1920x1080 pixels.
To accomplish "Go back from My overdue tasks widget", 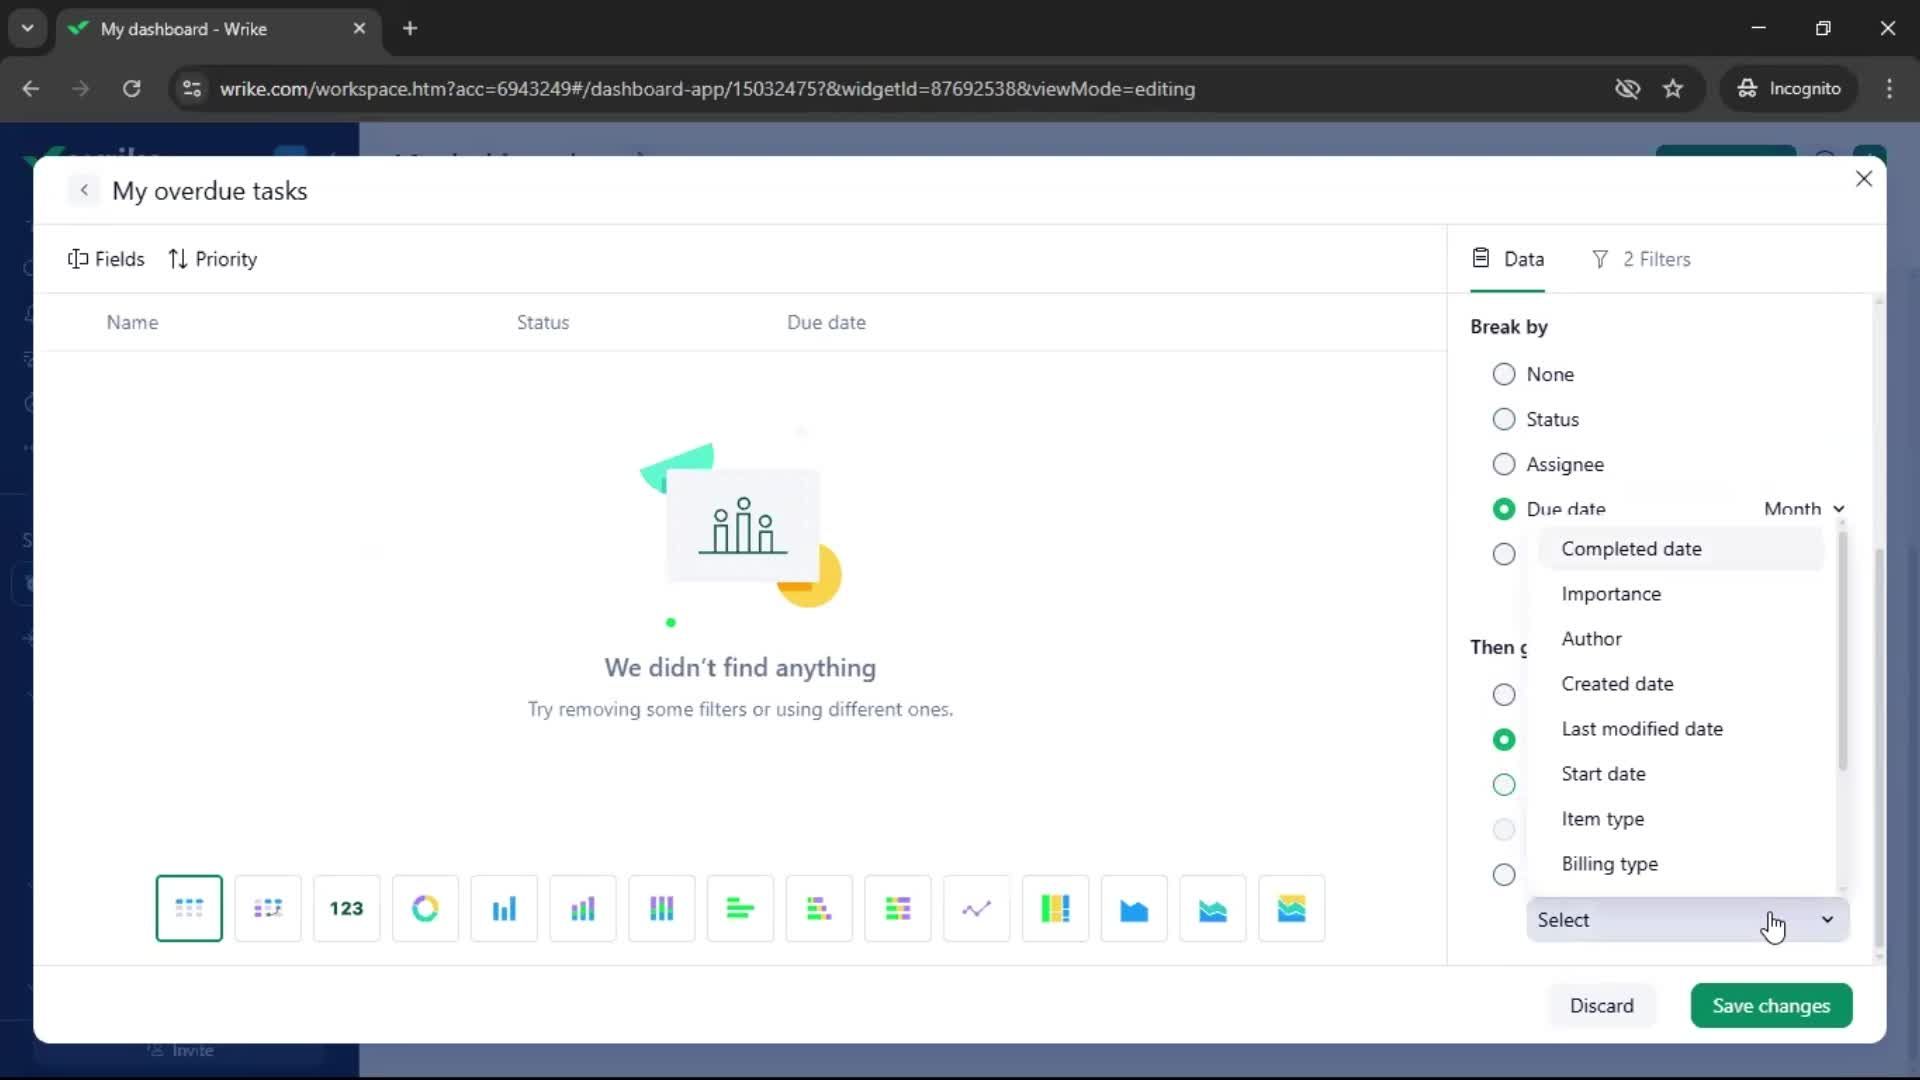I will [84, 190].
